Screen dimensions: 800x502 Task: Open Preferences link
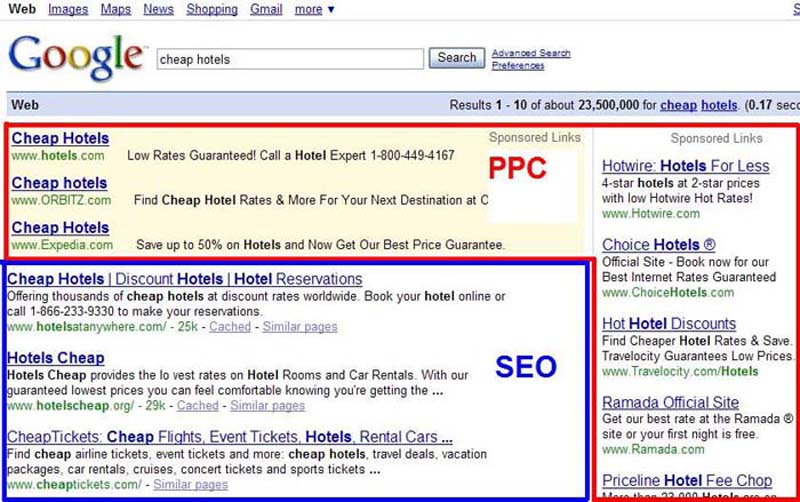click(x=518, y=65)
